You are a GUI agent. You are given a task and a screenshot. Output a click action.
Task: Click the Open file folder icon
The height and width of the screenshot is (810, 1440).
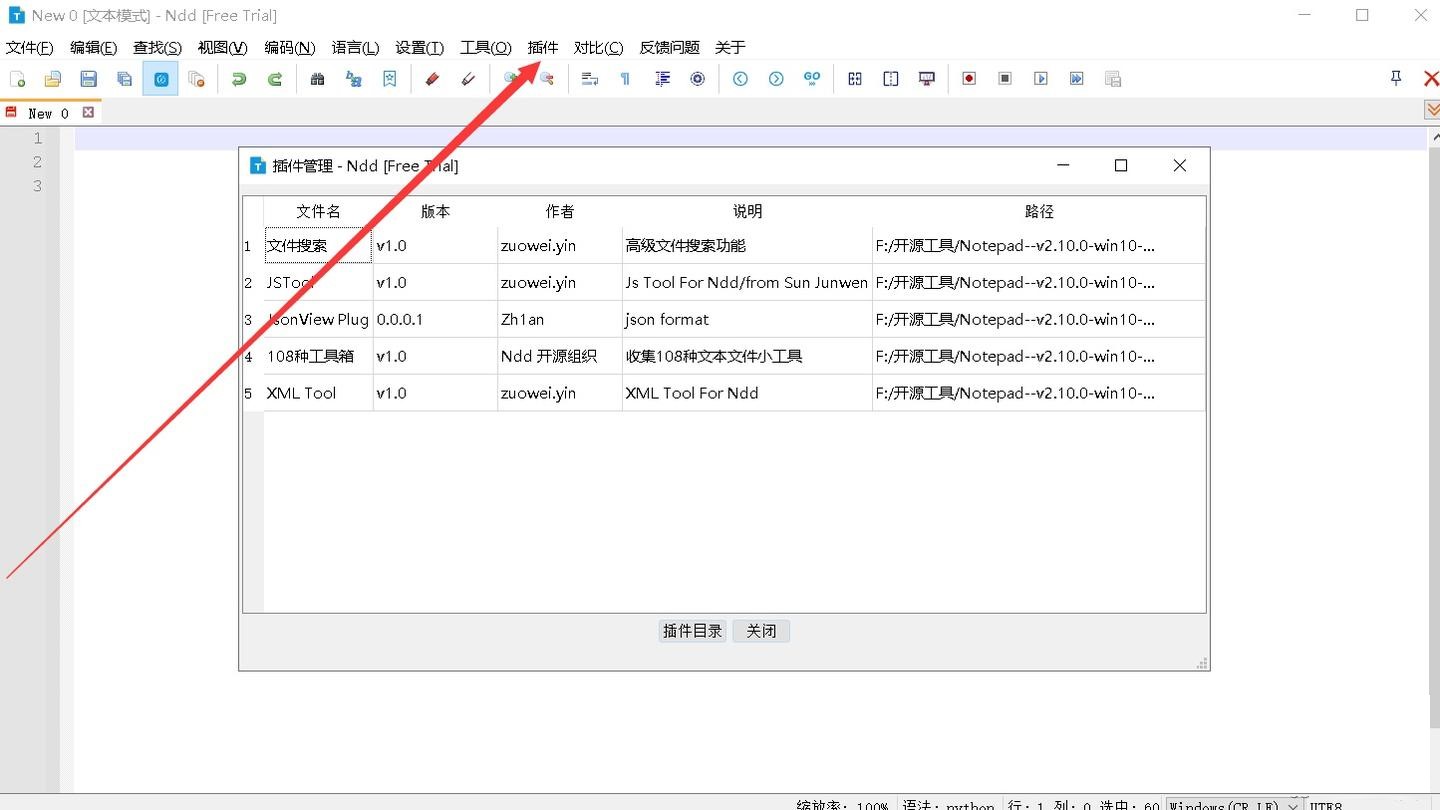pos(53,79)
